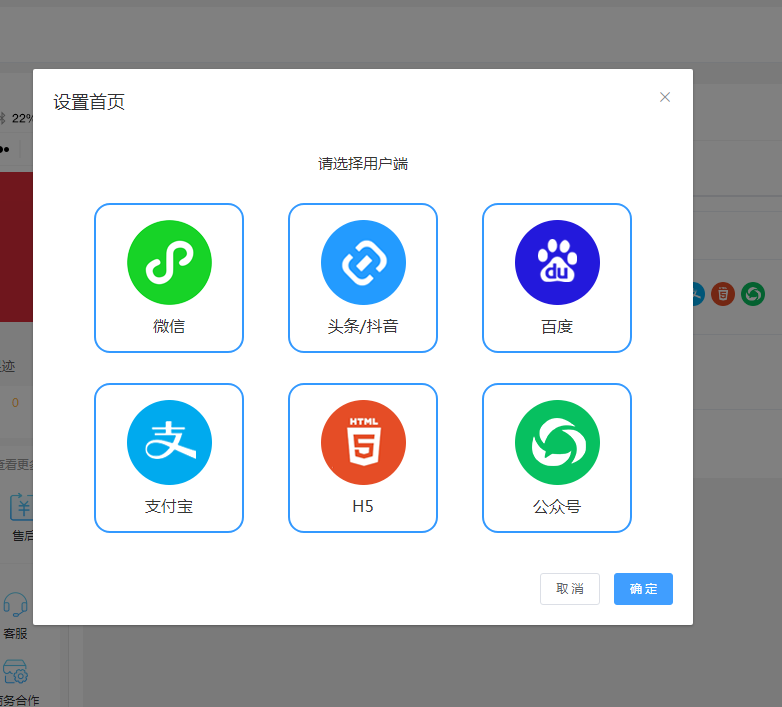Click the 取消 cancel button

570,589
